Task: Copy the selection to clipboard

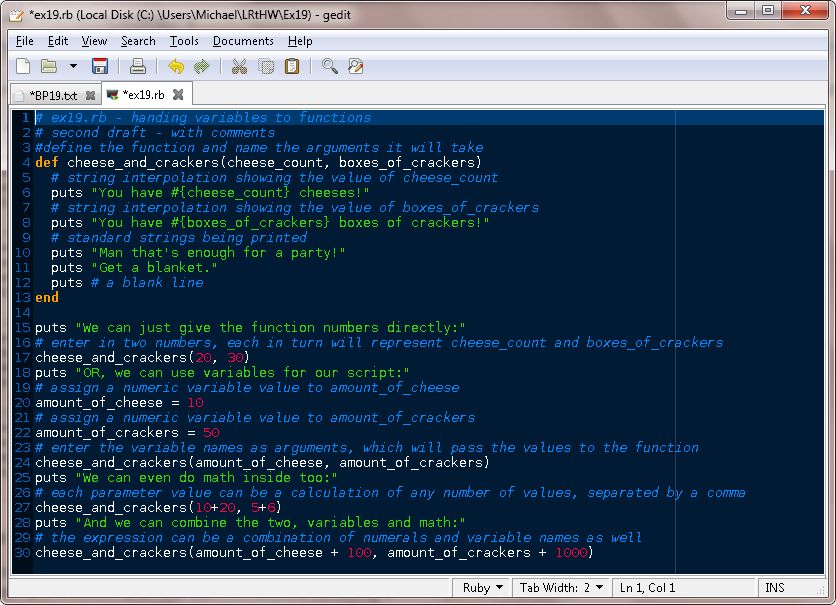Action: coord(264,66)
